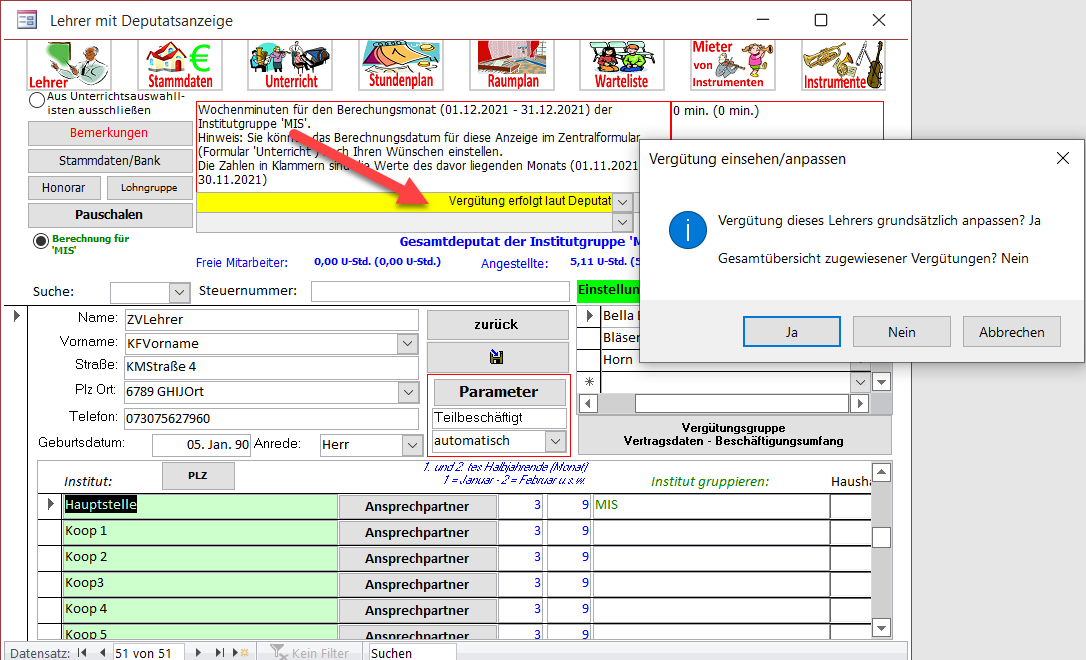This screenshot has width=1086, height=660.
Task: Open the Lehrer icon module
Action: [69, 65]
